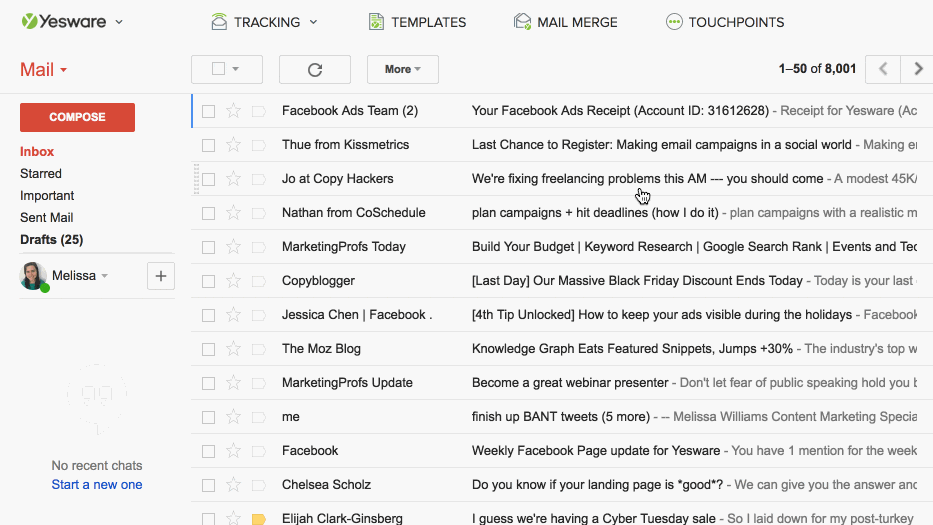The width and height of the screenshot is (933, 525).
Task: Open the Yesware menu arrow
Action: pyautogui.click(x=119, y=22)
